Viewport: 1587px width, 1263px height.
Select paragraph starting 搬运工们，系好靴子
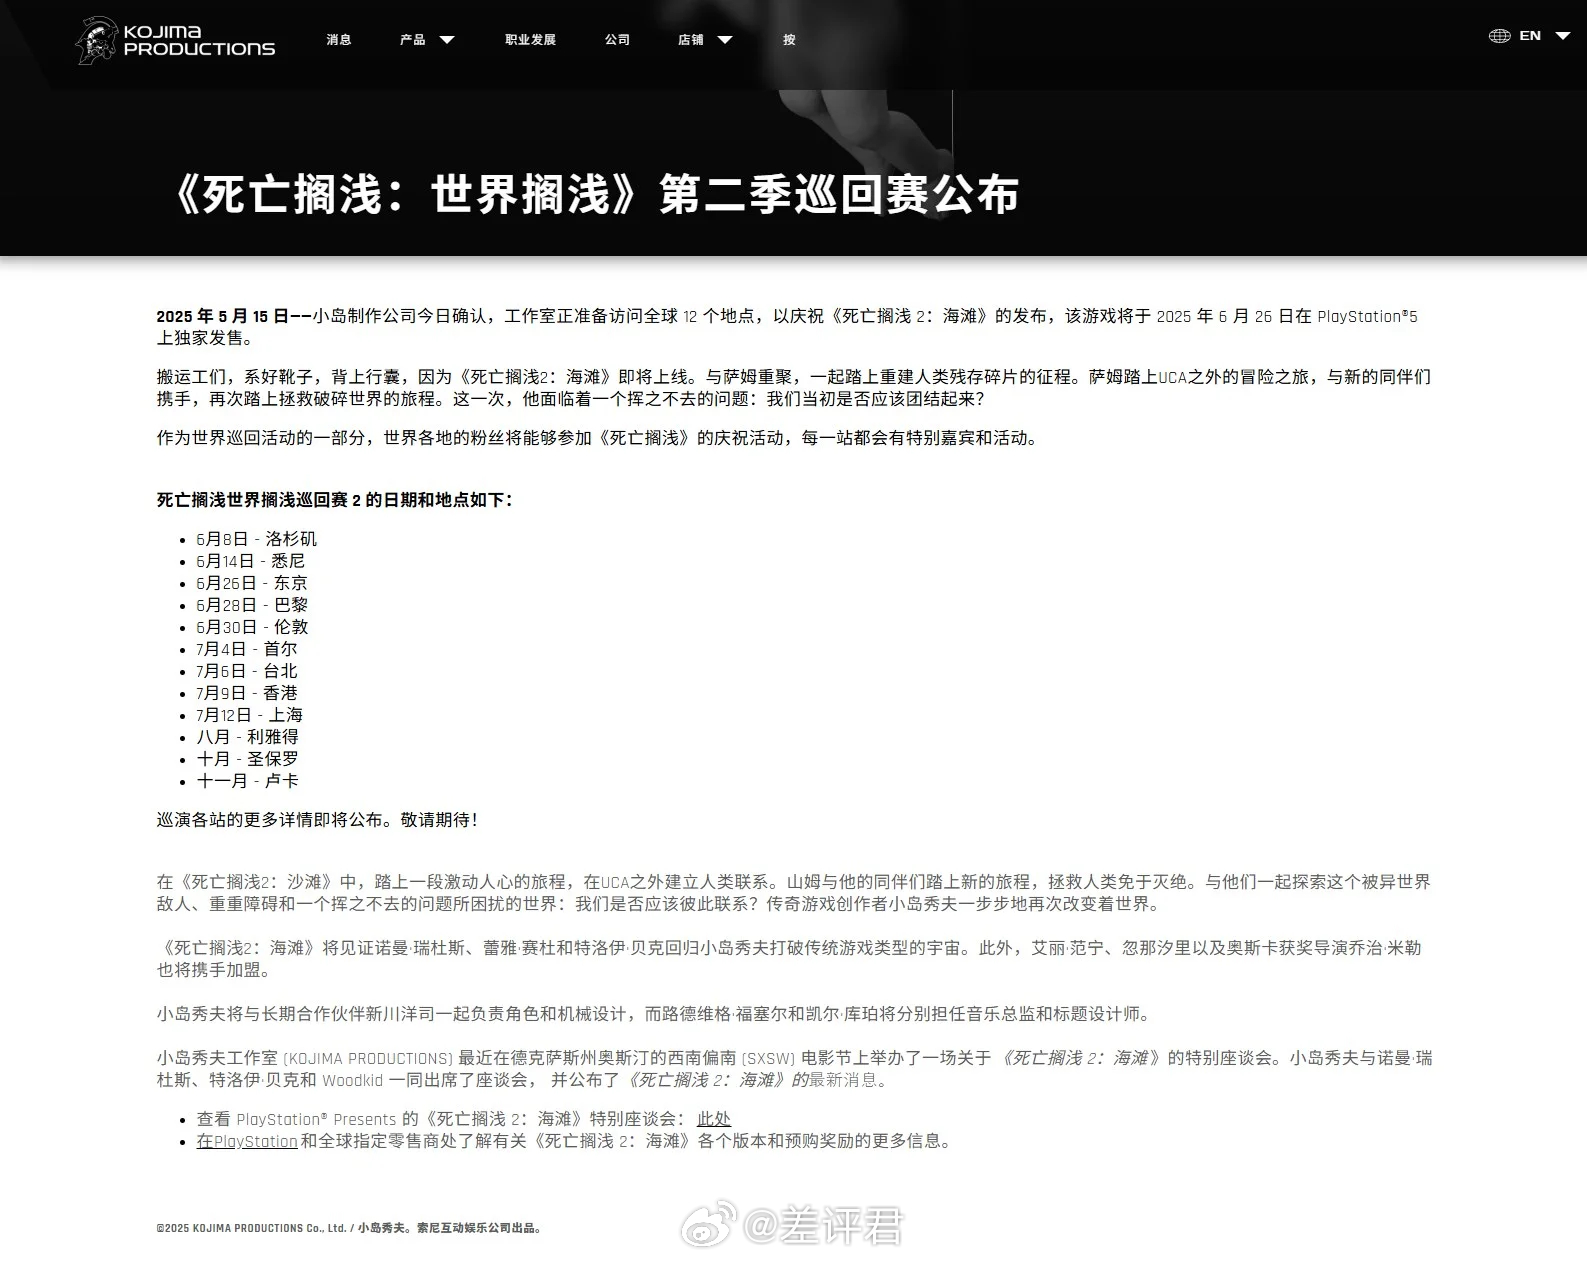793,388
